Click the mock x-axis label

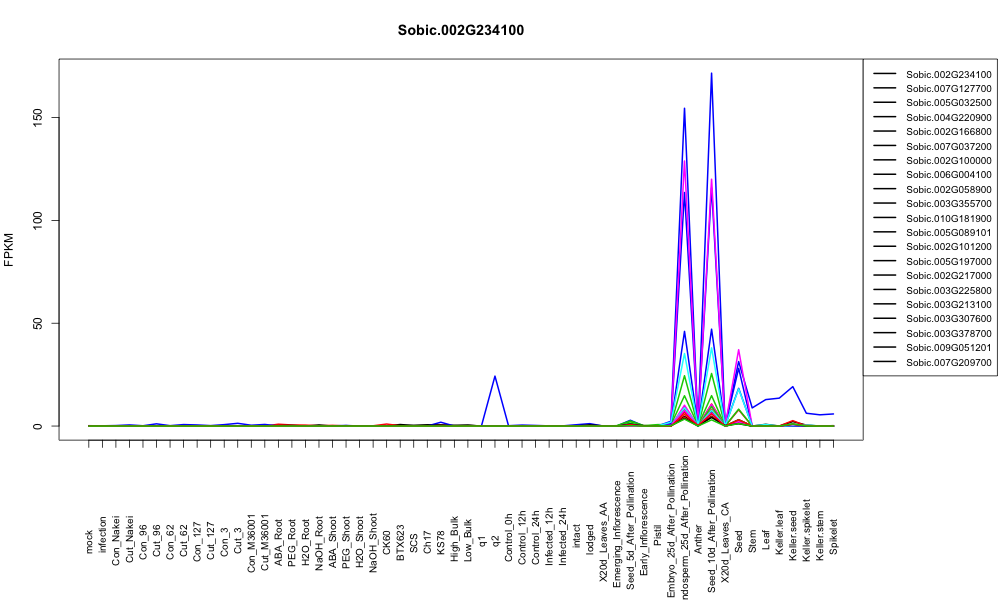point(89,541)
